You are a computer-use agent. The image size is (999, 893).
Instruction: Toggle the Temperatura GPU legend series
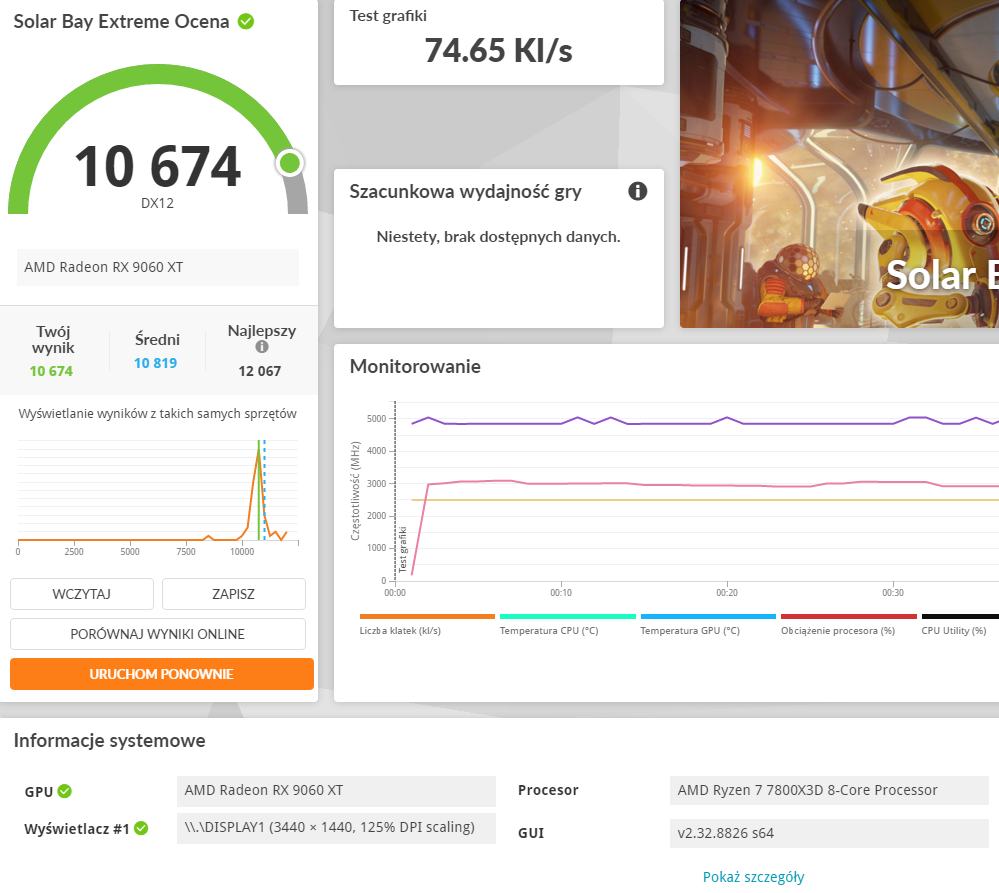tap(707, 623)
